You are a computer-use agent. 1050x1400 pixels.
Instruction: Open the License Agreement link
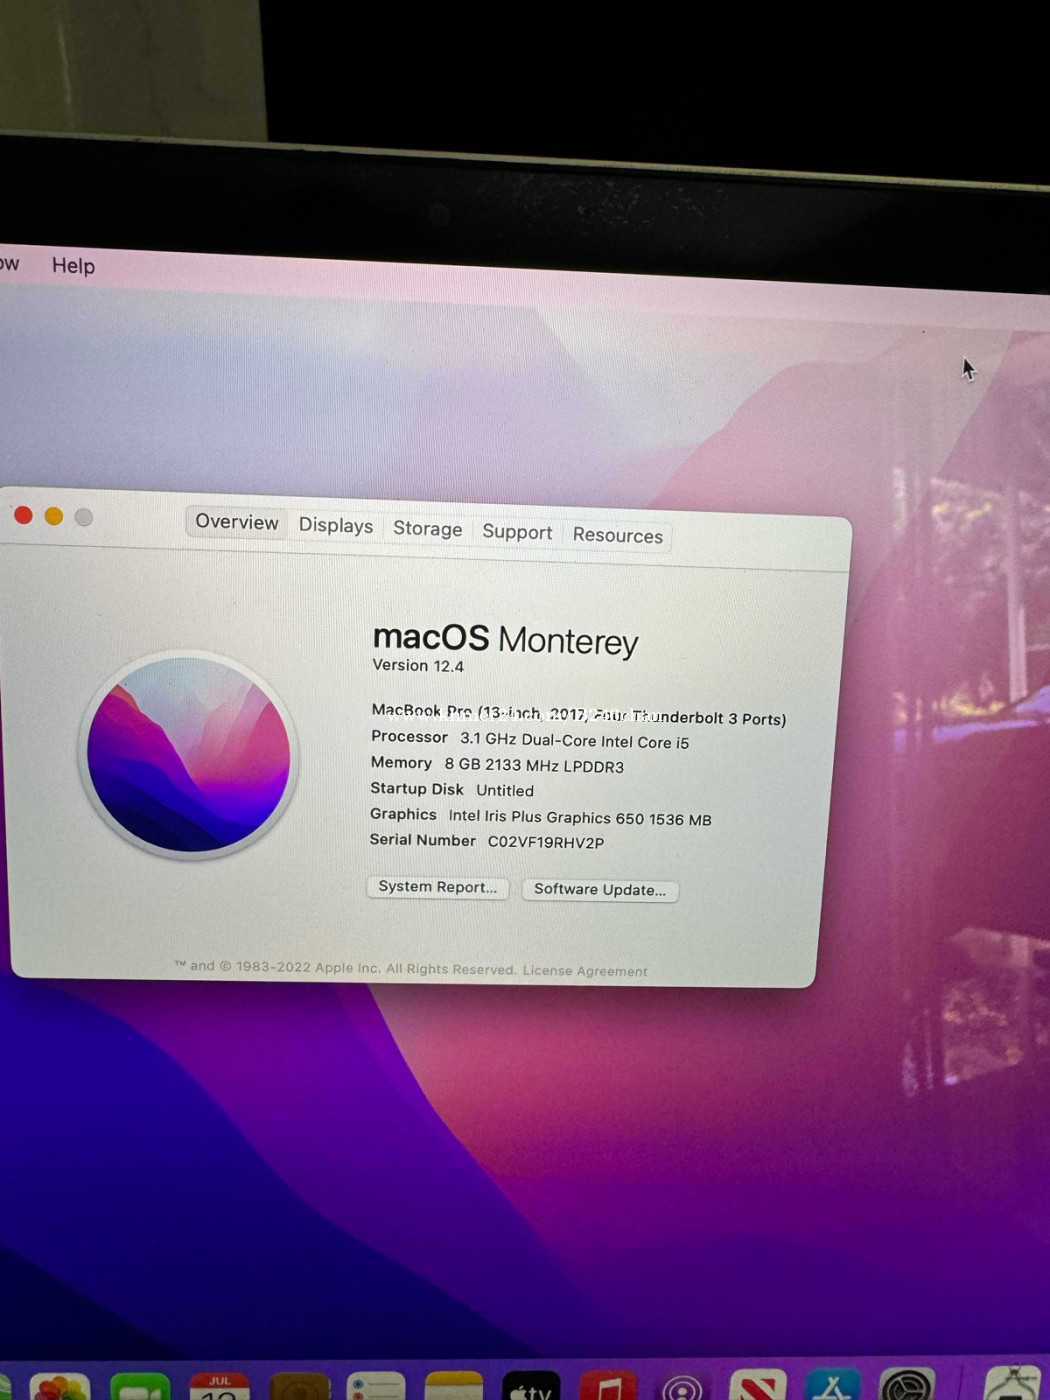coord(585,971)
